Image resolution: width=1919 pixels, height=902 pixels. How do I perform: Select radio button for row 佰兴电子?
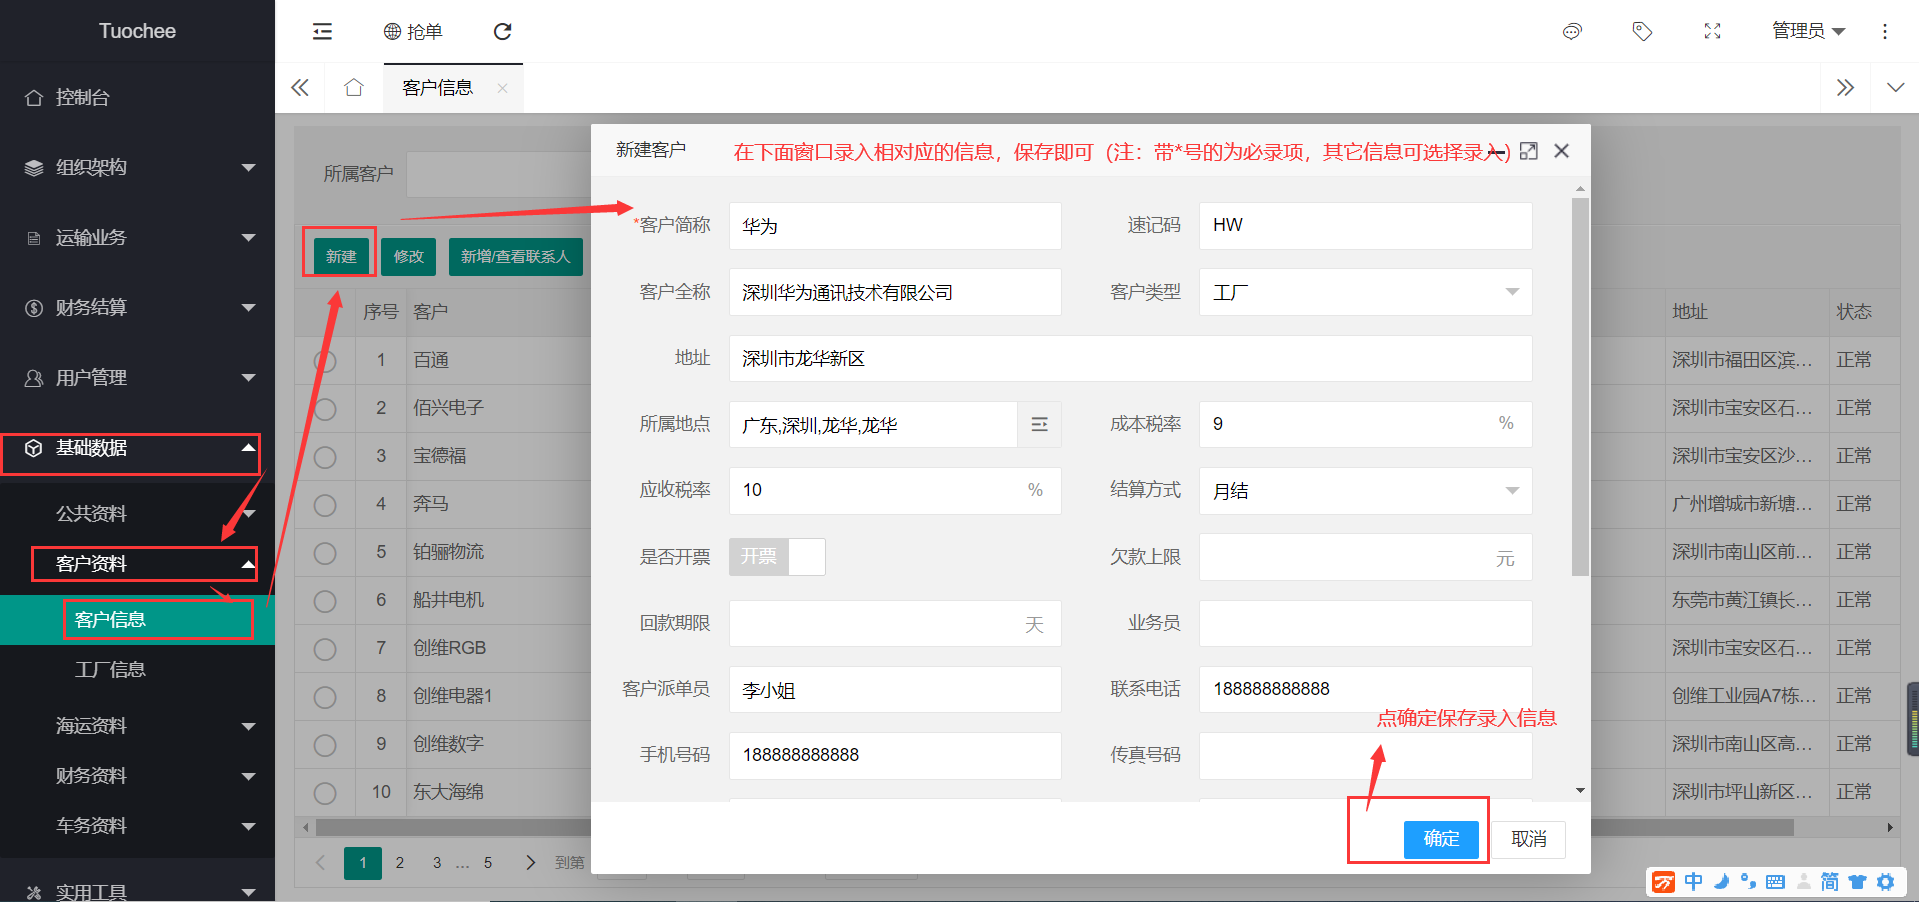(x=325, y=409)
